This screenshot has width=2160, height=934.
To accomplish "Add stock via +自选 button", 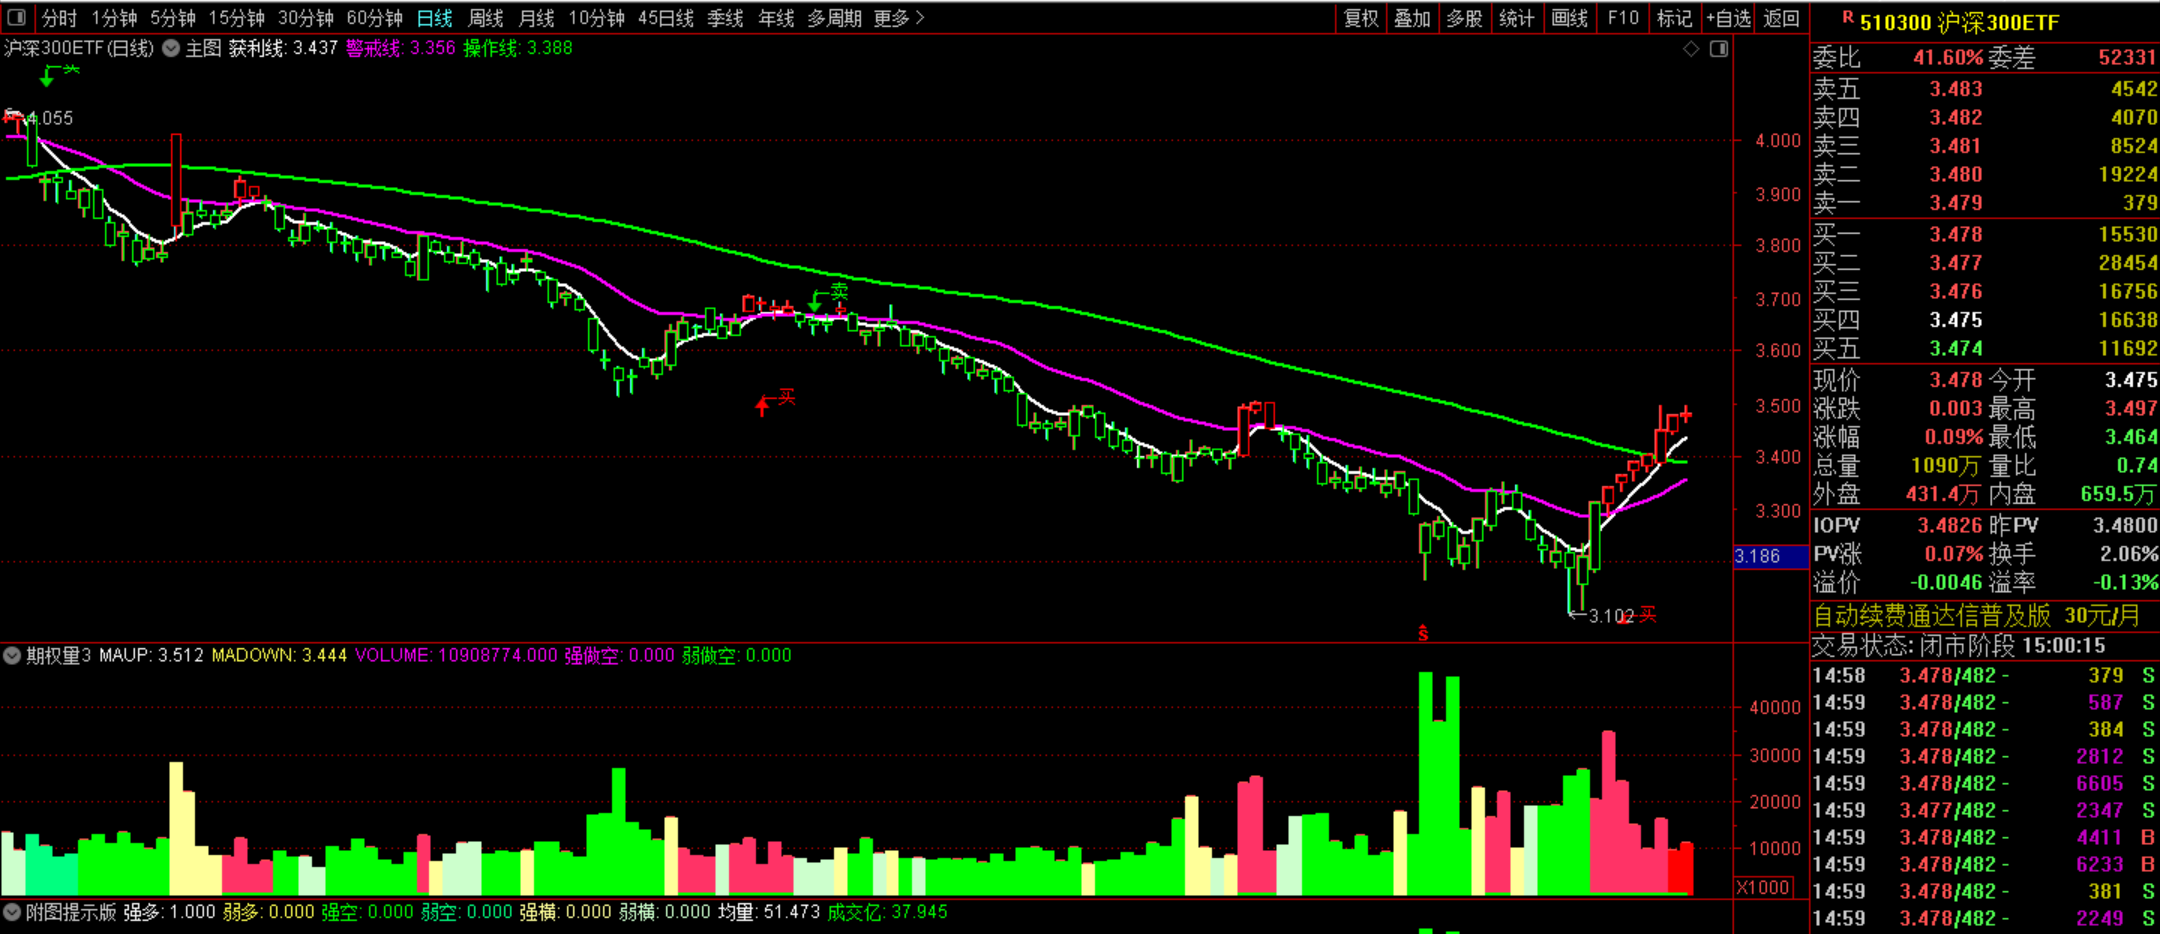I will [x=1728, y=18].
